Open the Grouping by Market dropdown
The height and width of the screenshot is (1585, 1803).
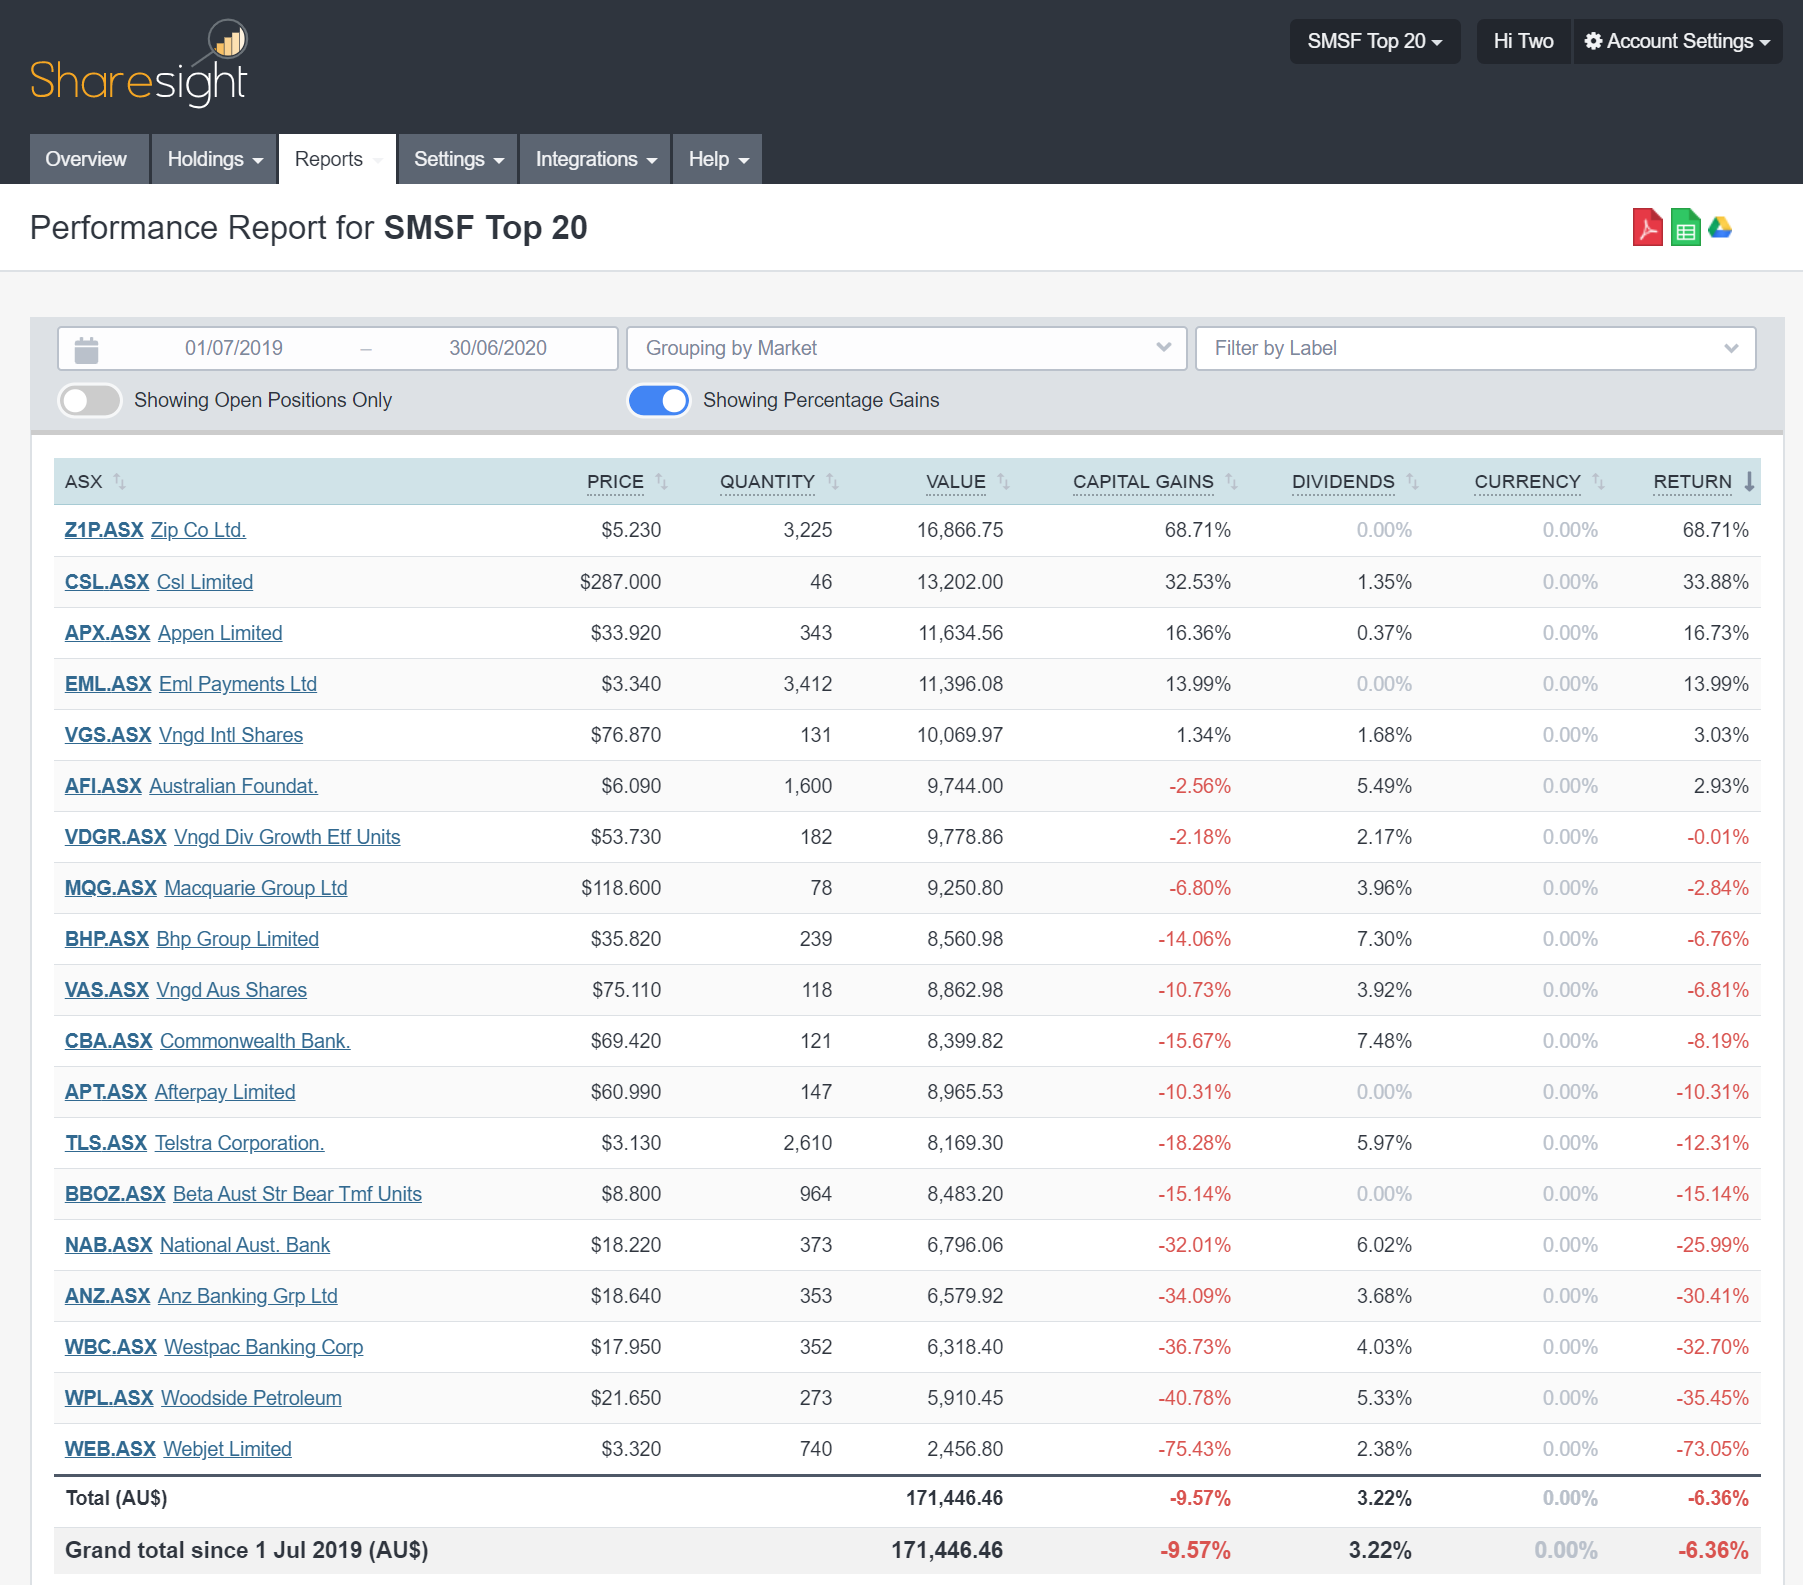[906, 349]
